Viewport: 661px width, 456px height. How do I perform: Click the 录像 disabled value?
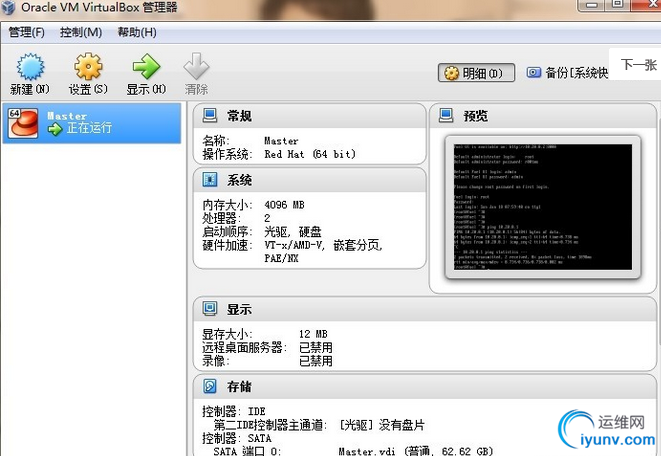316,361
